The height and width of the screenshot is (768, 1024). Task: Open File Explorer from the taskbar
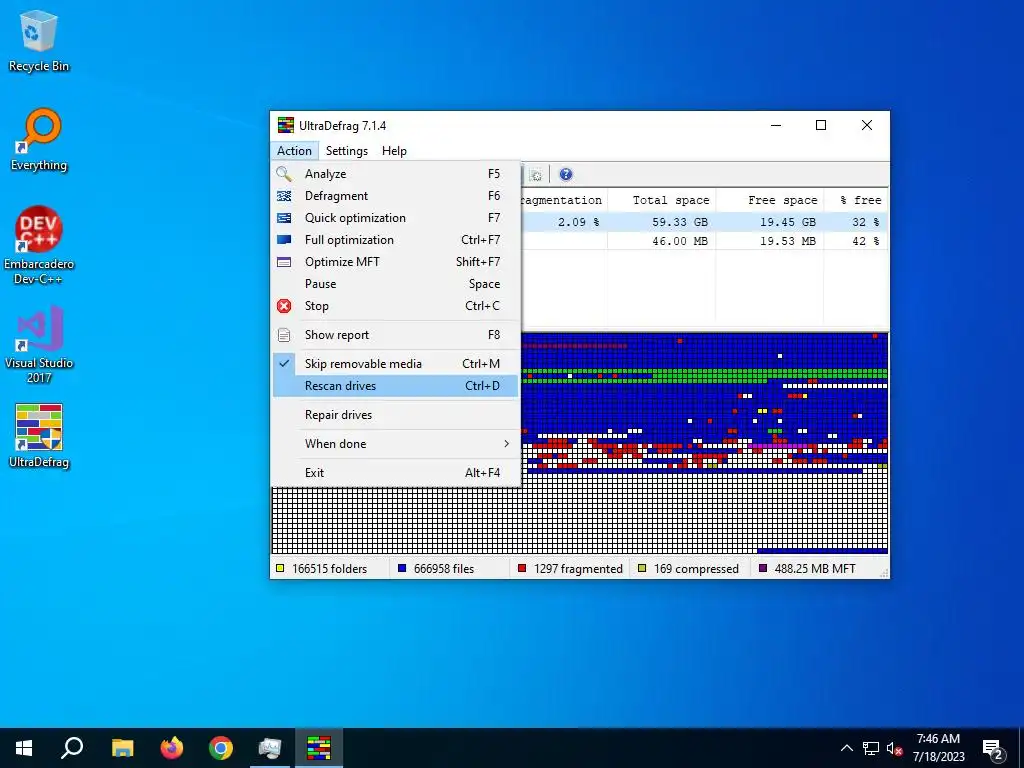(x=122, y=748)
